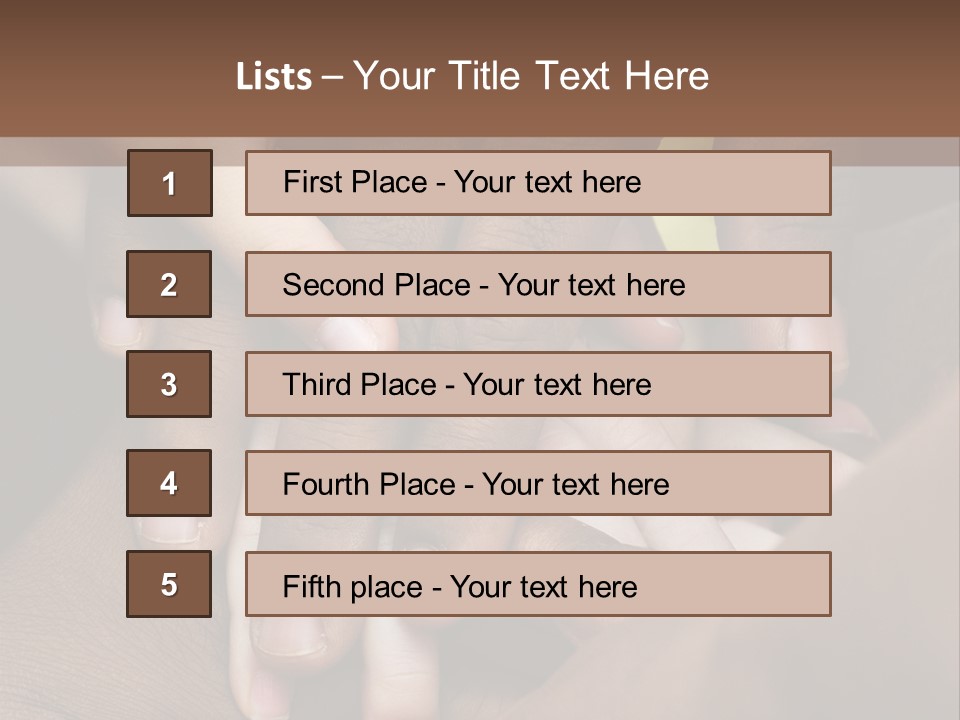This screenshot has height=720, width=960.
Task: Select the words First Place
Action: pyautogui.click(x=355, y=182)
